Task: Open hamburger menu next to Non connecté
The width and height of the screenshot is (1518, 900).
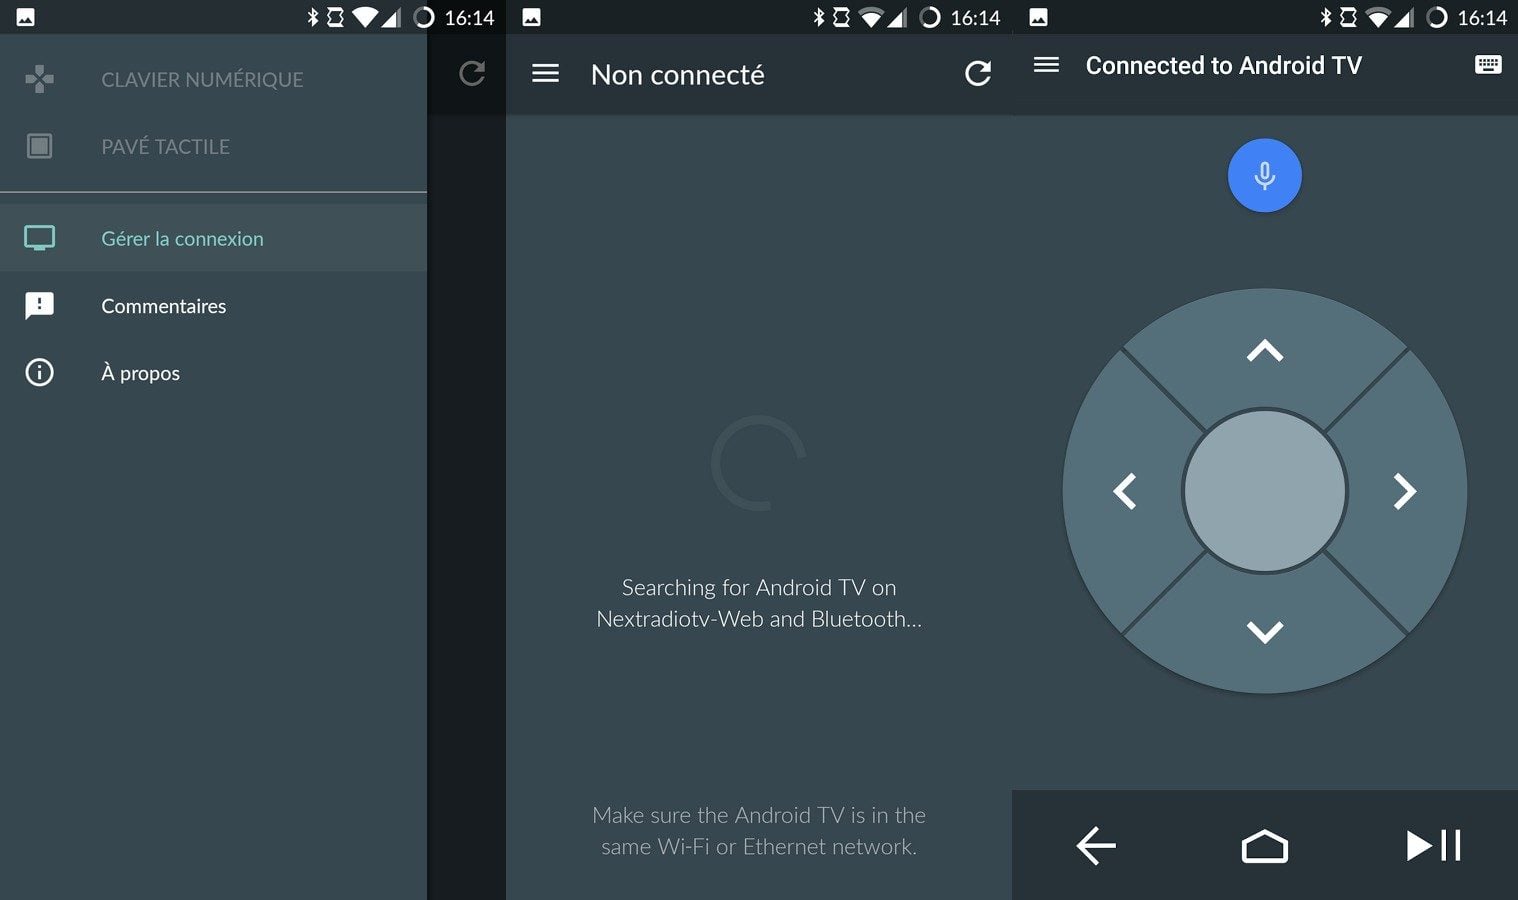Action: click(545, 74)
